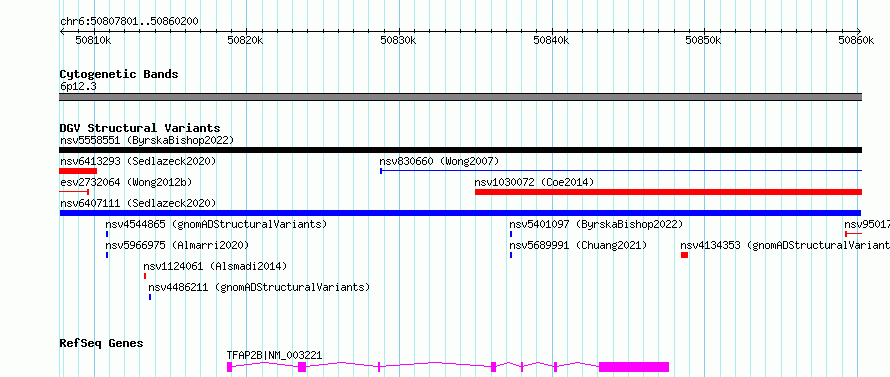
Task: Select the nsv6413293 red variant bar
Action: 78,171
